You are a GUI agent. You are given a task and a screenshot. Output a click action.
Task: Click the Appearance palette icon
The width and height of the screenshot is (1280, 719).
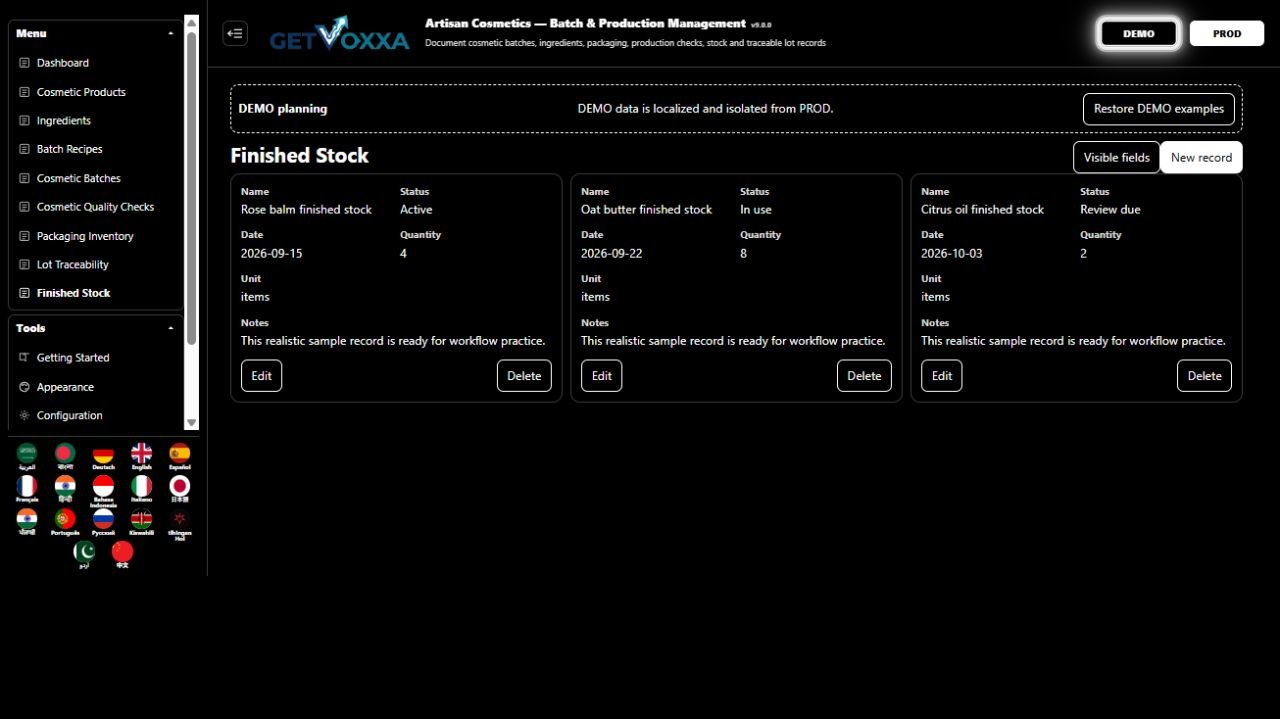[x=25, y=387]
